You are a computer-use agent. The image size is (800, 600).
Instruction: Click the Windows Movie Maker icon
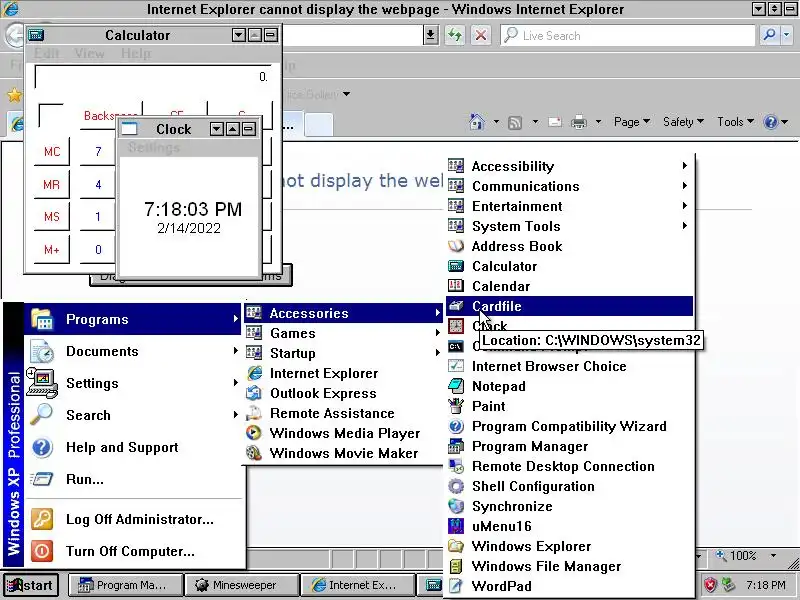(254, 453)
